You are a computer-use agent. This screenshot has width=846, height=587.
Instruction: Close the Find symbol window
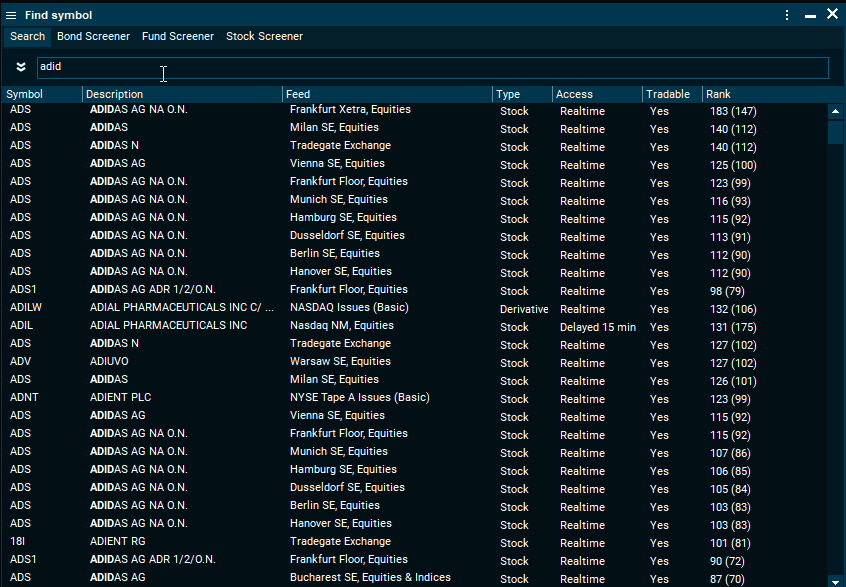tap(832, 14)
